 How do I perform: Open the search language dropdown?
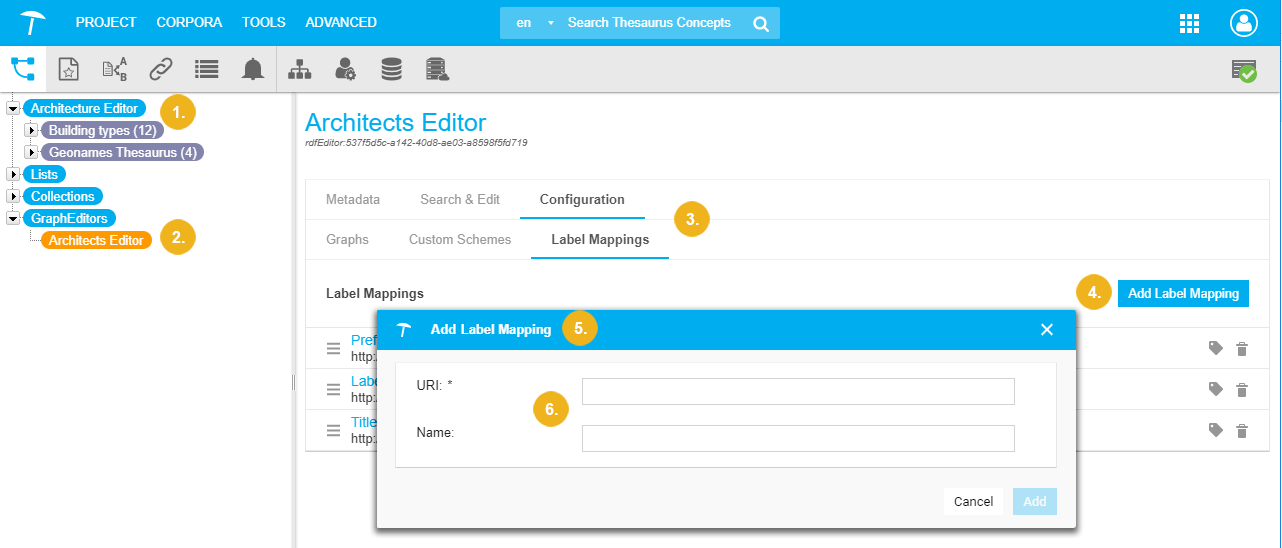(x=533, y=23)
